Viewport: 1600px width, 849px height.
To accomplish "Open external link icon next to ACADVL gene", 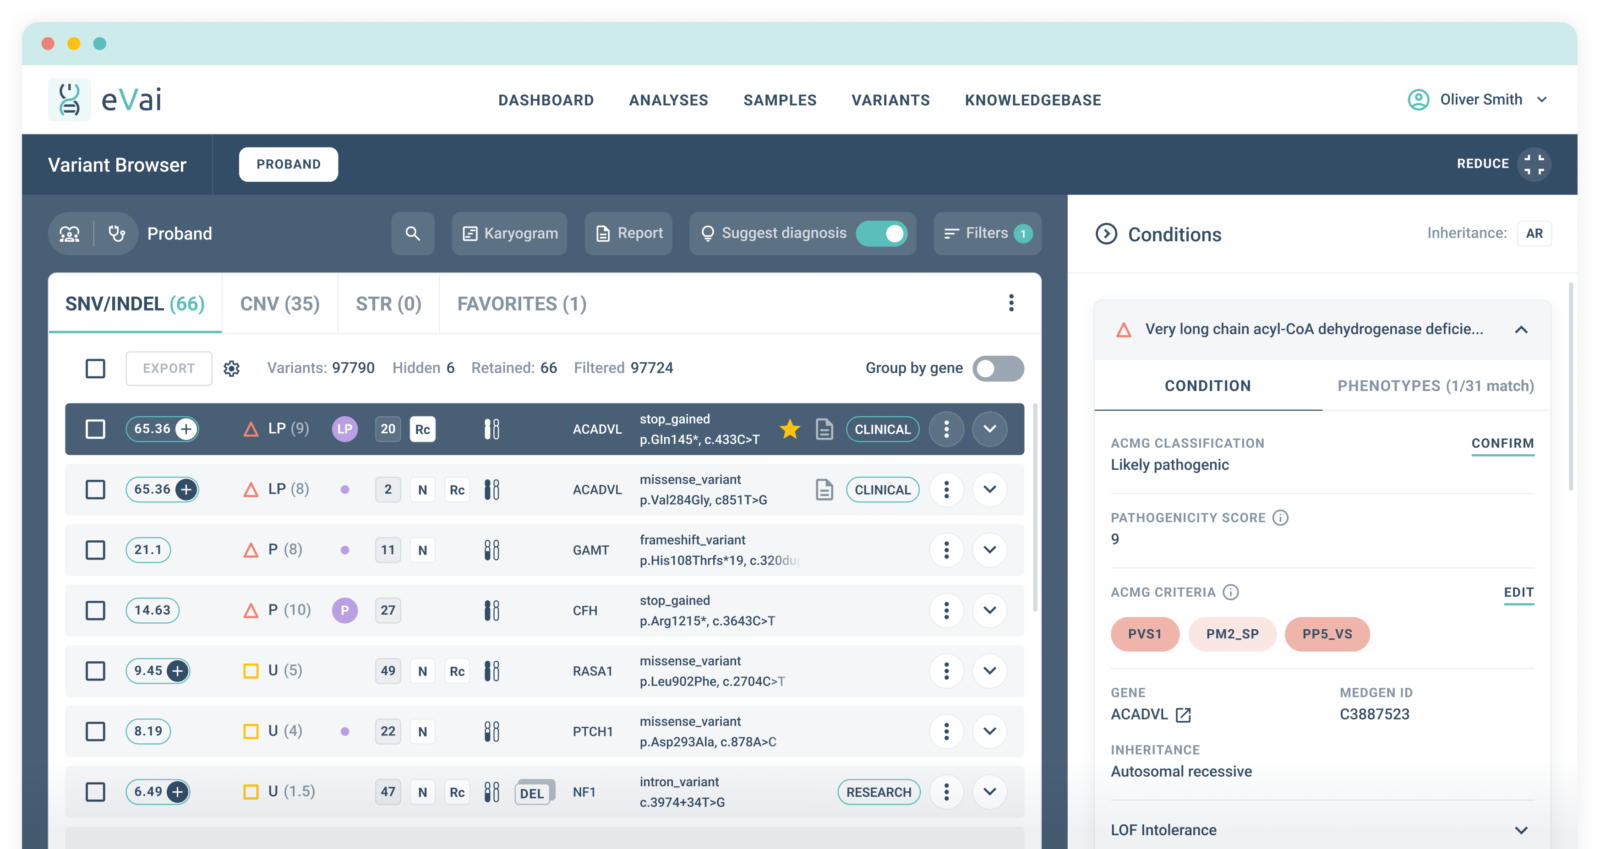I will (1184, 715).
